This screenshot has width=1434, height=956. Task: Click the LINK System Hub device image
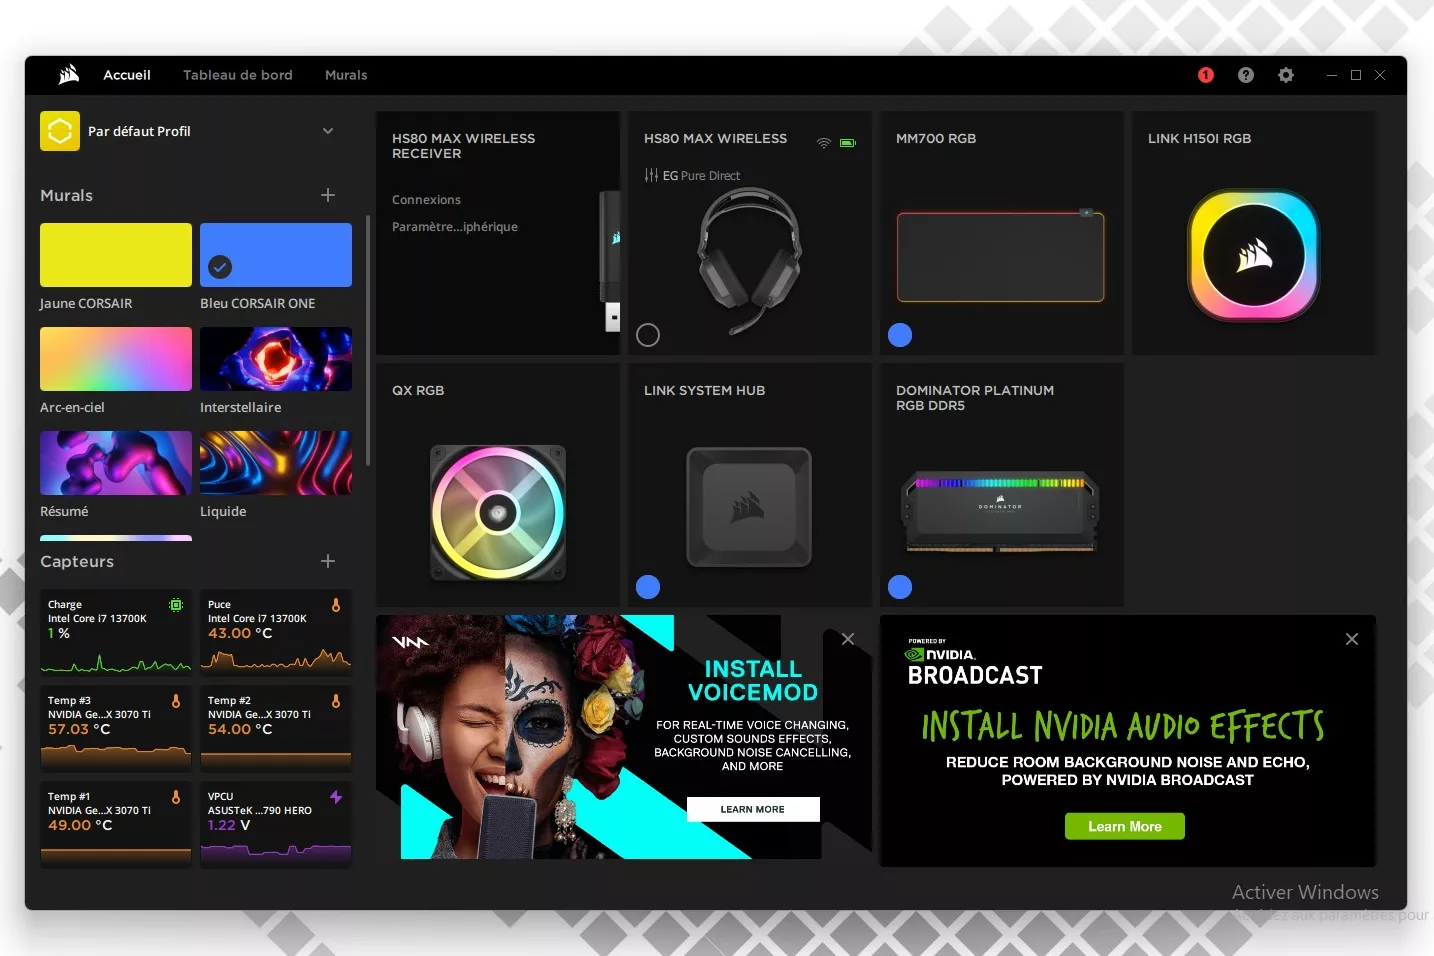(749, 507)
